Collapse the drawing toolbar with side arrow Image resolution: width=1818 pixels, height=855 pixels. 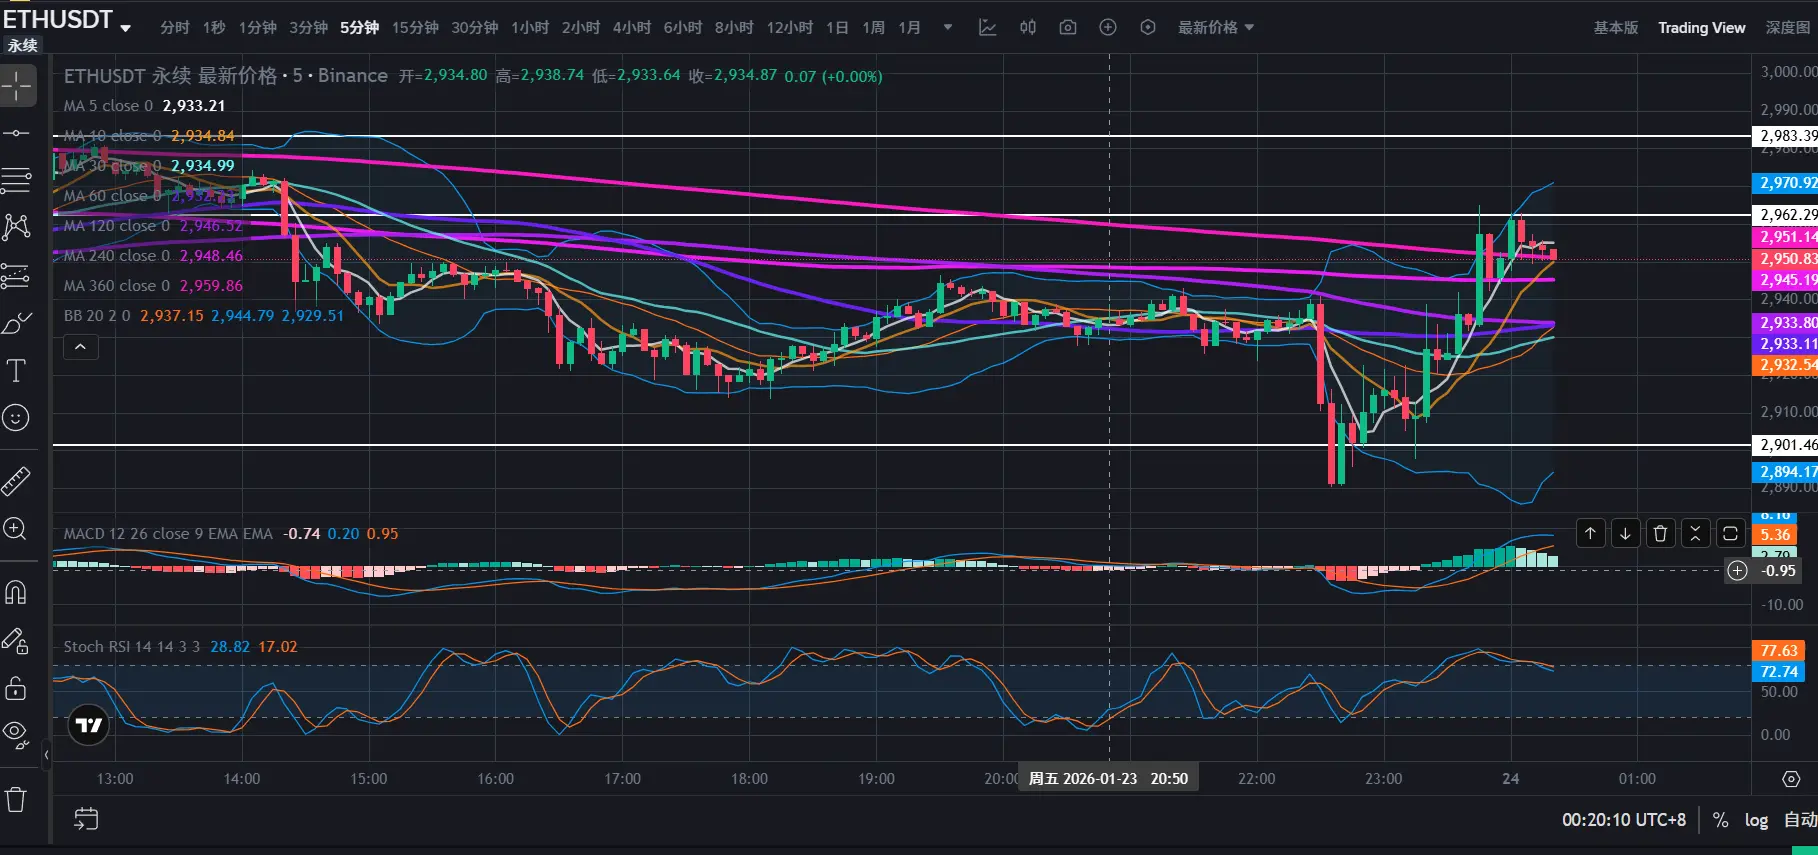[46, 755]
